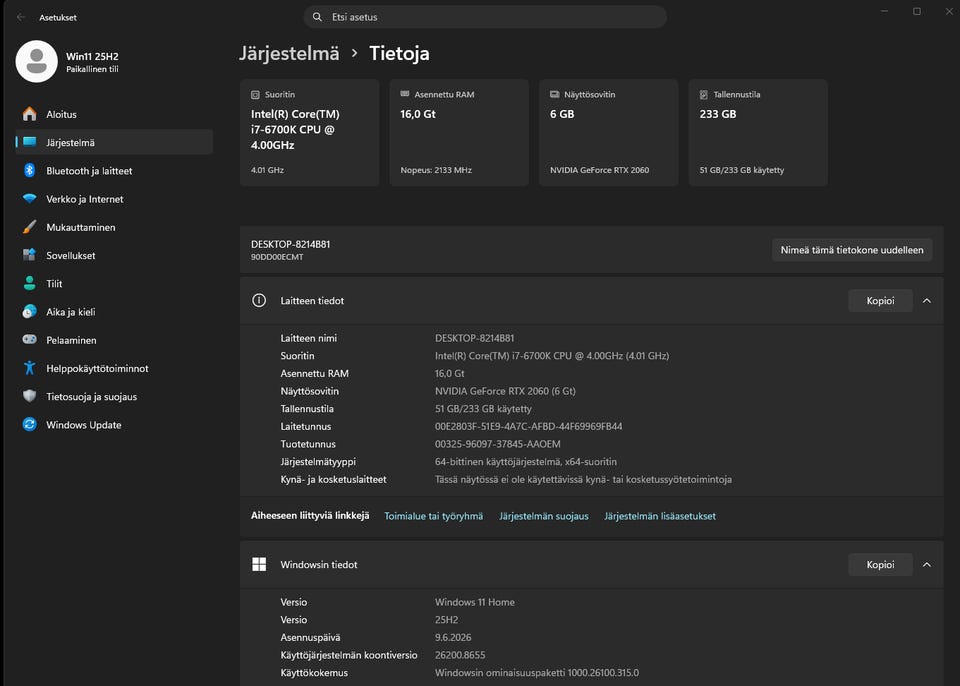Click the Suoritin processor card icon
960x686 pixels.
click(255, 95)
